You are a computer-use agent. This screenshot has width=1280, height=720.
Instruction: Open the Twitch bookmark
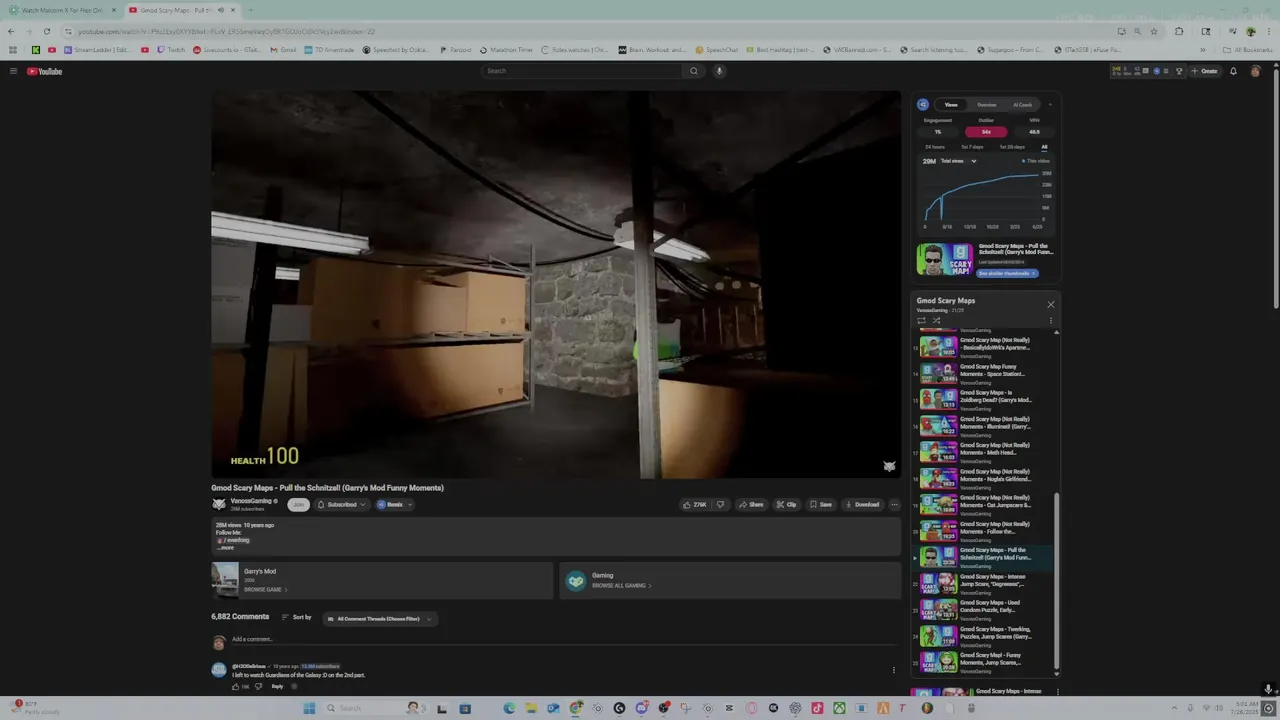[x=171, y=50]
